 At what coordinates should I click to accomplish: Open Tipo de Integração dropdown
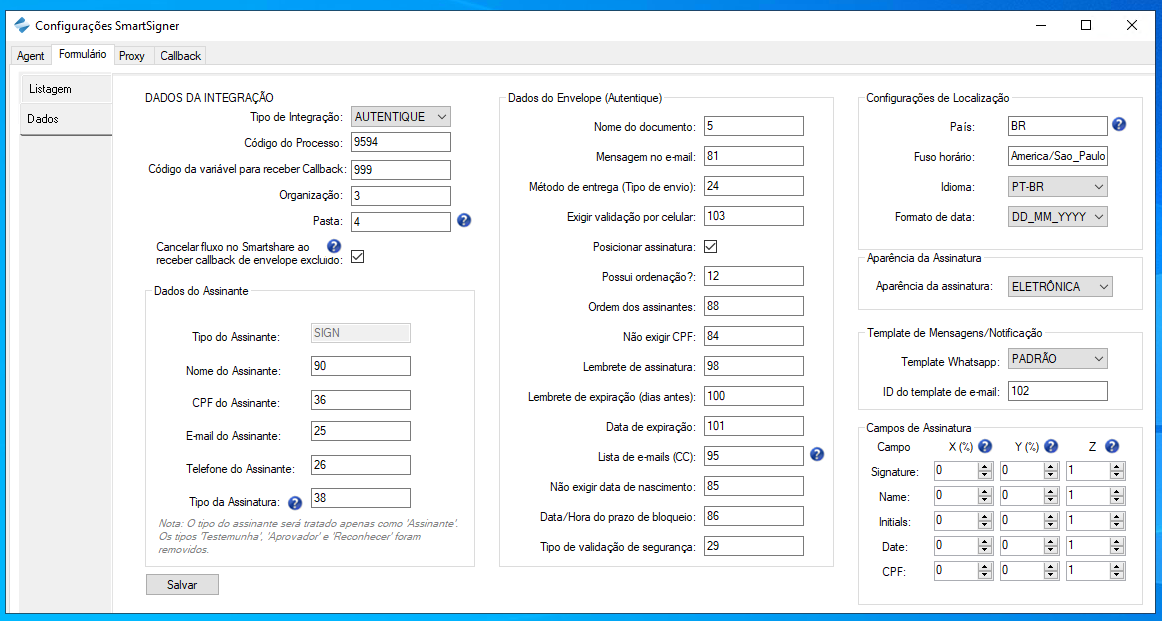click(x=400, y=116)
